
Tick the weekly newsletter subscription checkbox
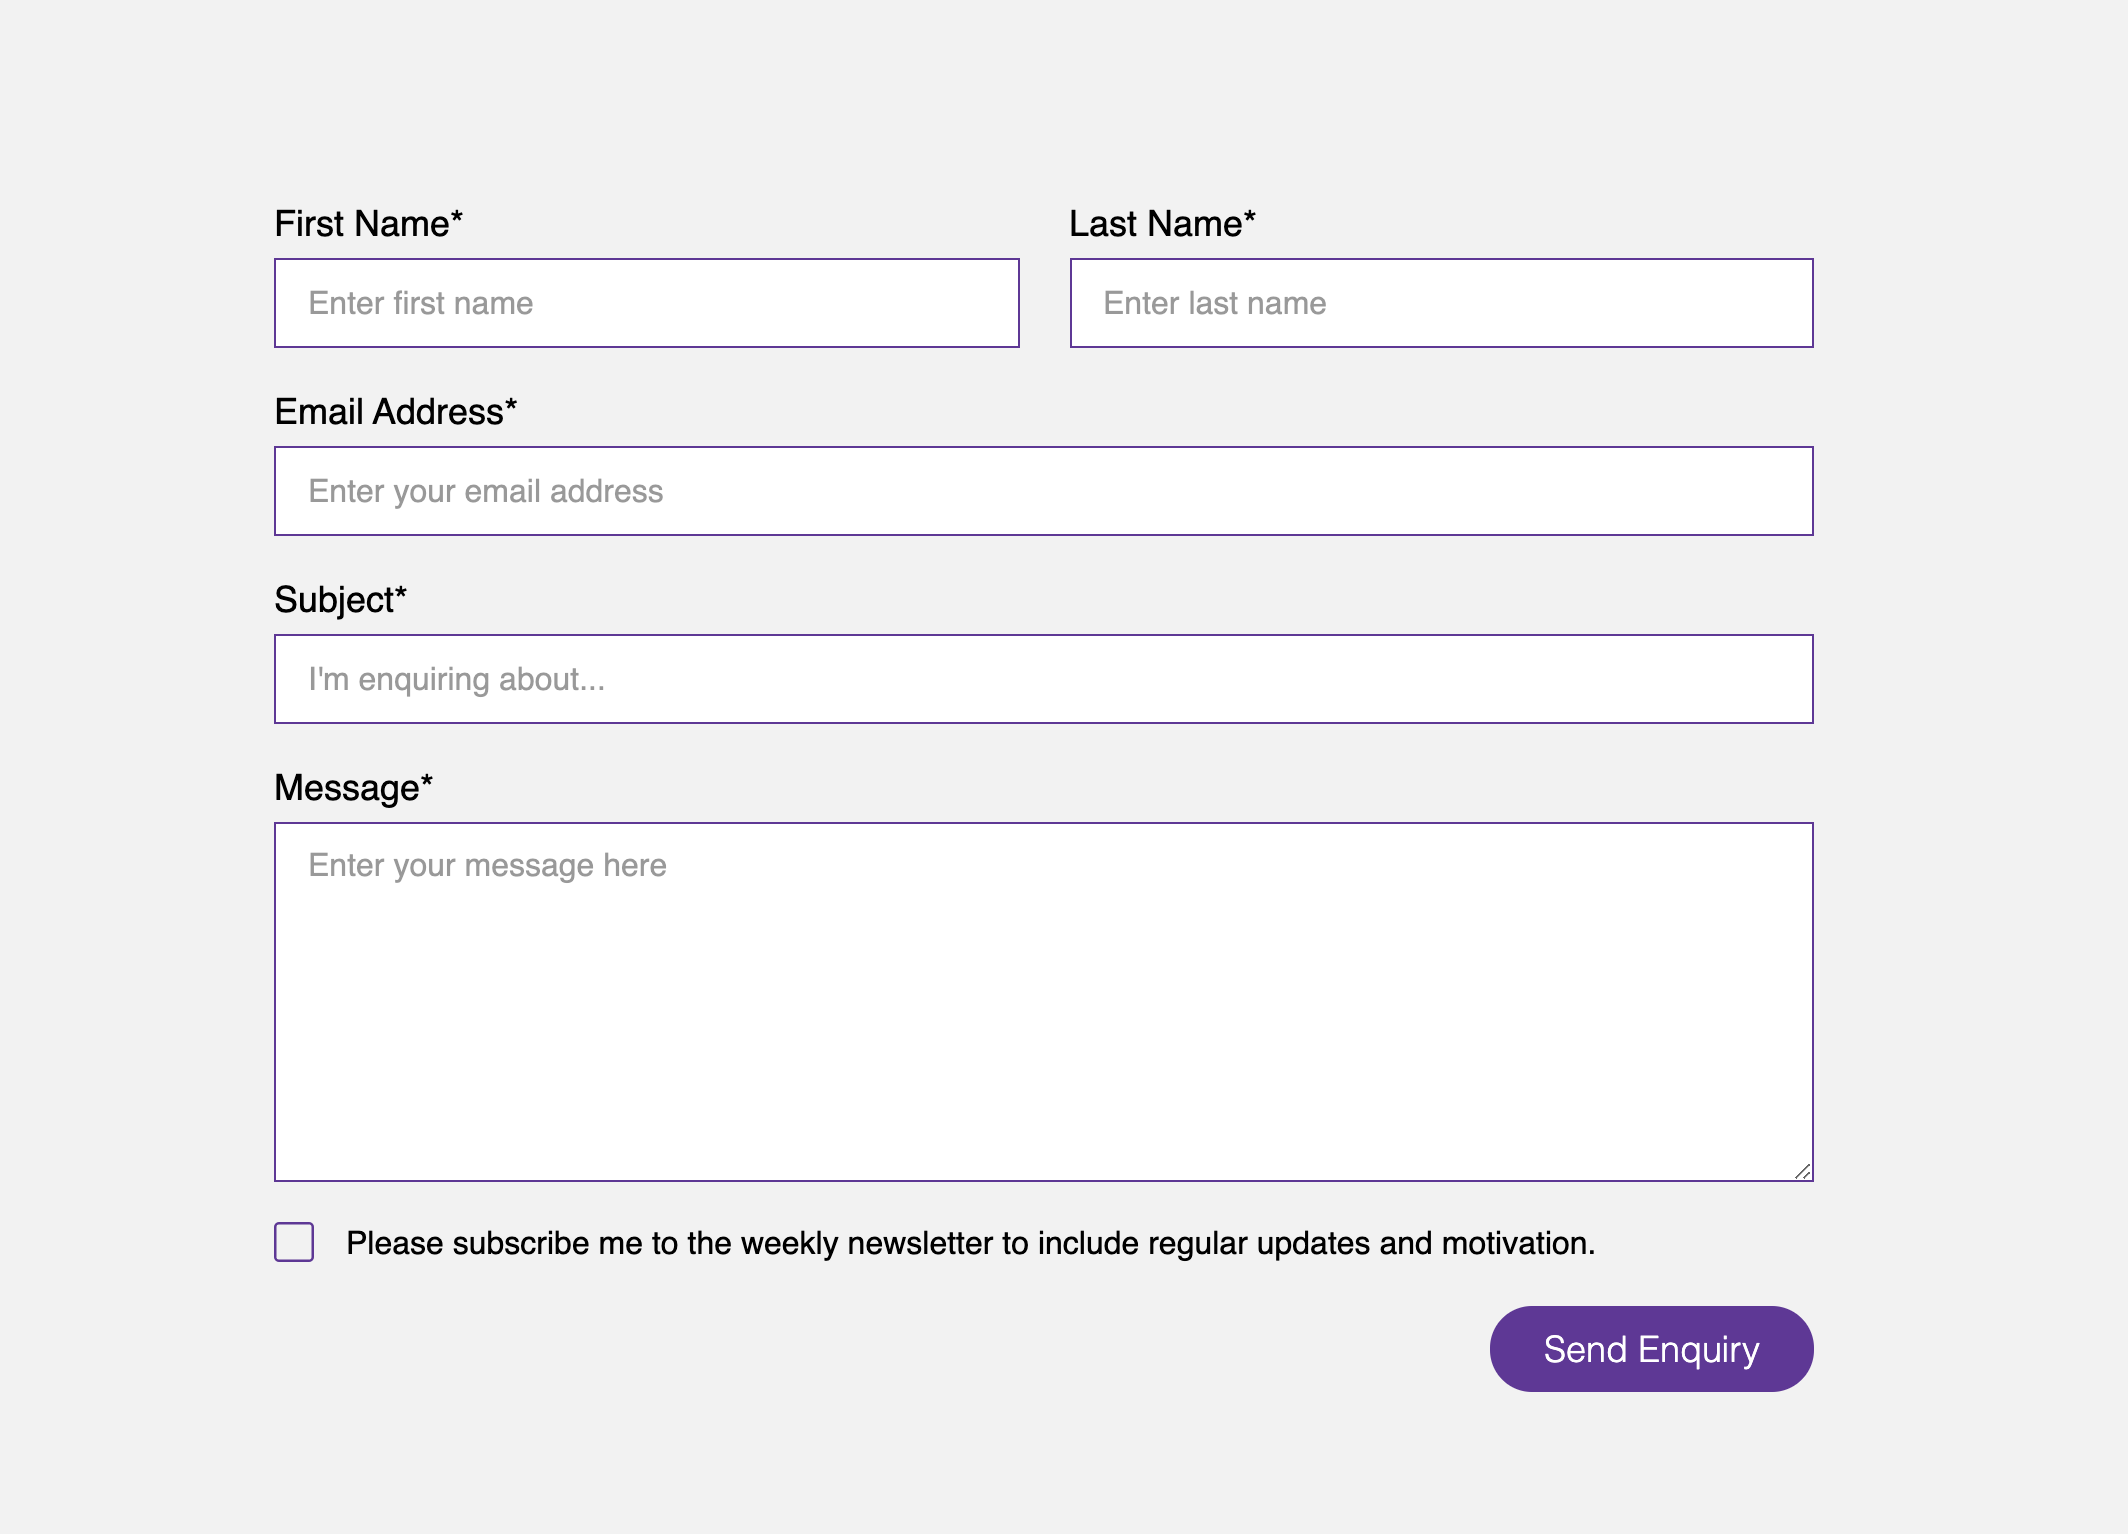[x=294, y=1242]
